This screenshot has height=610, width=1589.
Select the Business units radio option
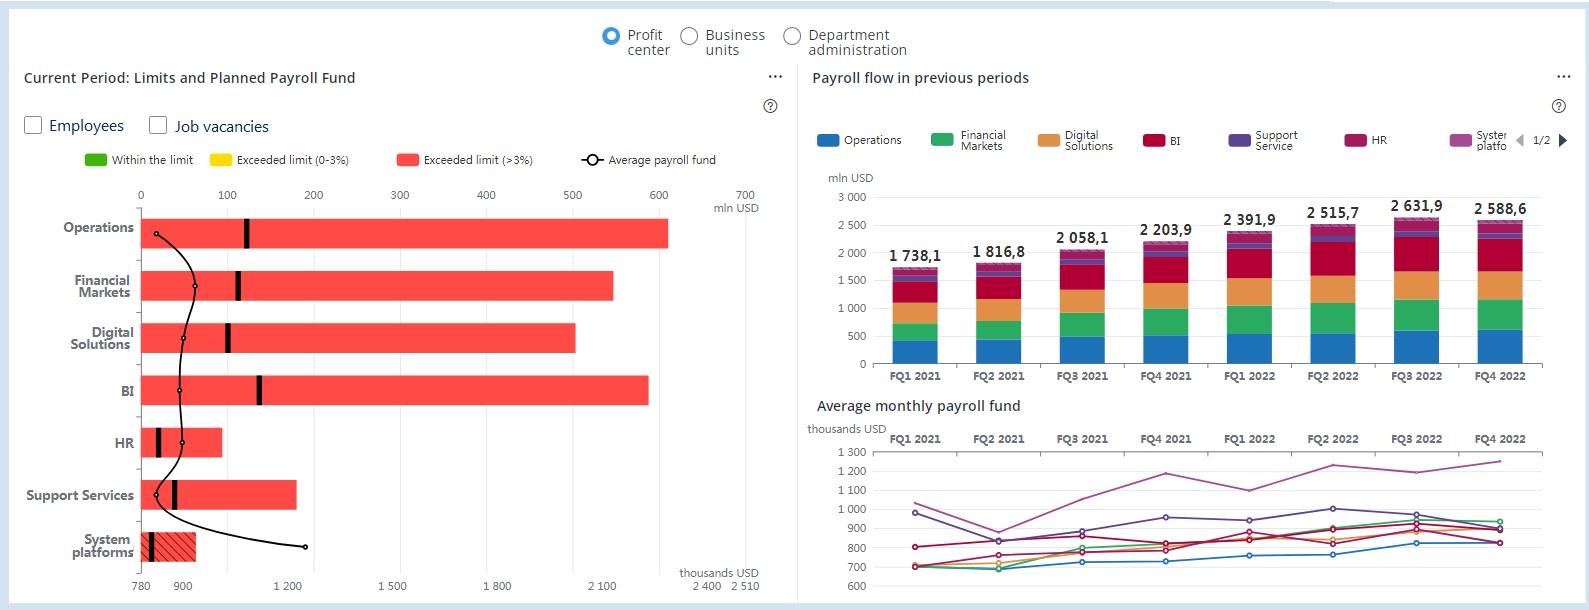pos(689,36)
